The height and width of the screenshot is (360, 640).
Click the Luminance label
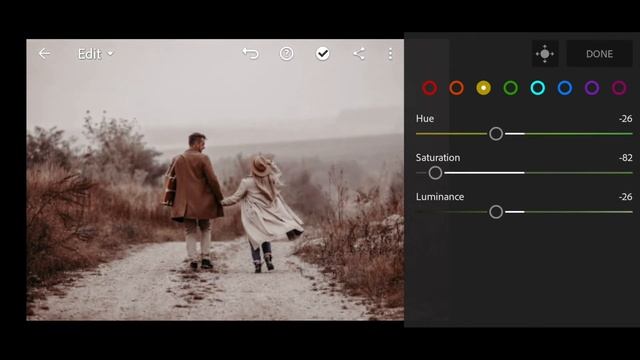[440, 197]
